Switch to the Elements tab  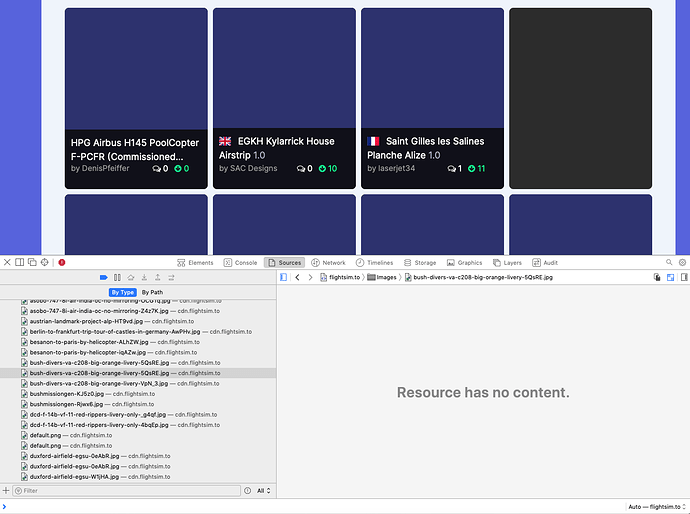pyautogui.click(x=195, y=262)
